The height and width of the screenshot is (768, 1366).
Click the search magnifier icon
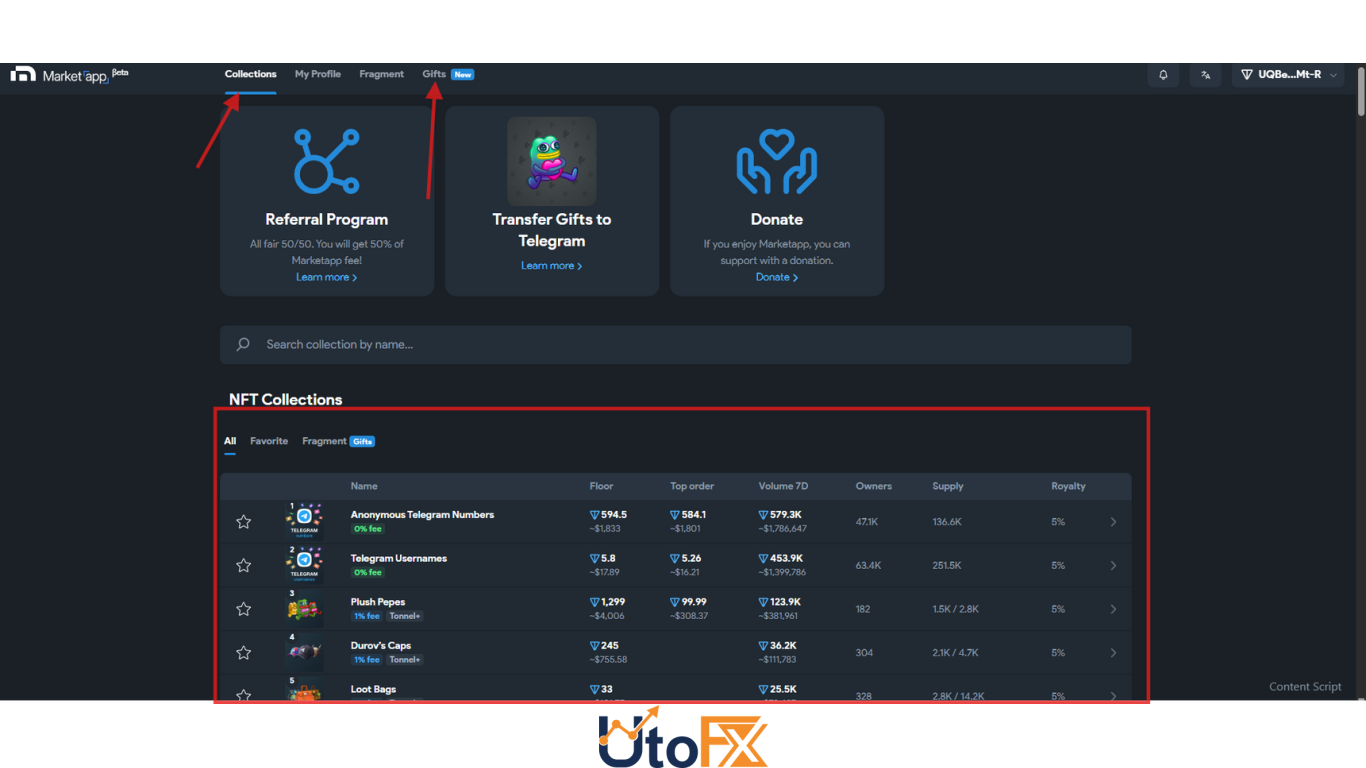coord(243,344)
